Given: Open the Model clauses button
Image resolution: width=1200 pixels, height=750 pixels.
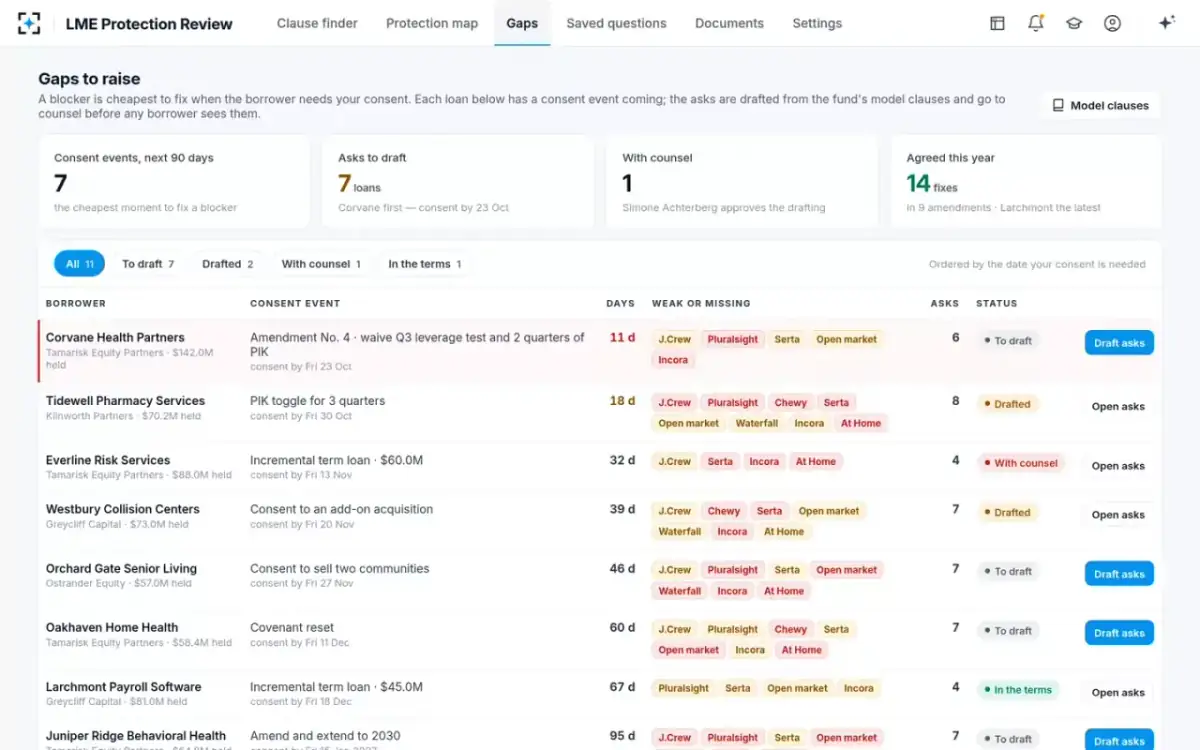Looking at the screenshot, I should [1101, 105].
